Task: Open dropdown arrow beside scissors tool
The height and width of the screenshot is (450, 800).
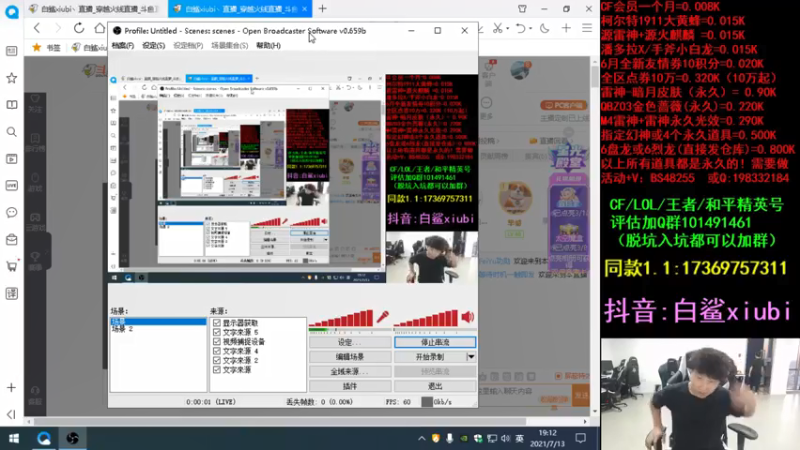Action: [508, 29]
